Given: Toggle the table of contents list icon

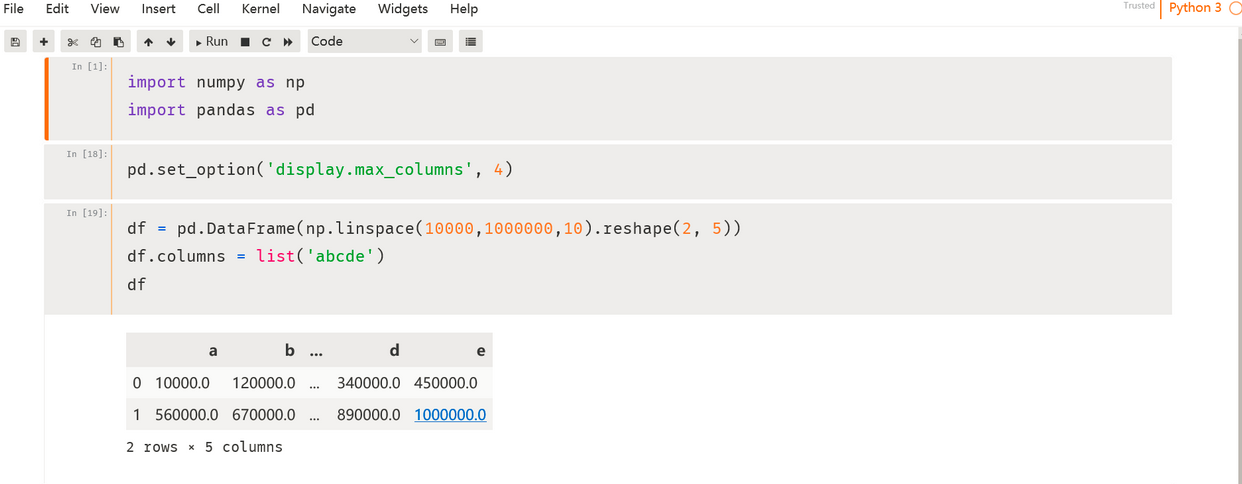Looking at the screenshot, I should point(470,42).
